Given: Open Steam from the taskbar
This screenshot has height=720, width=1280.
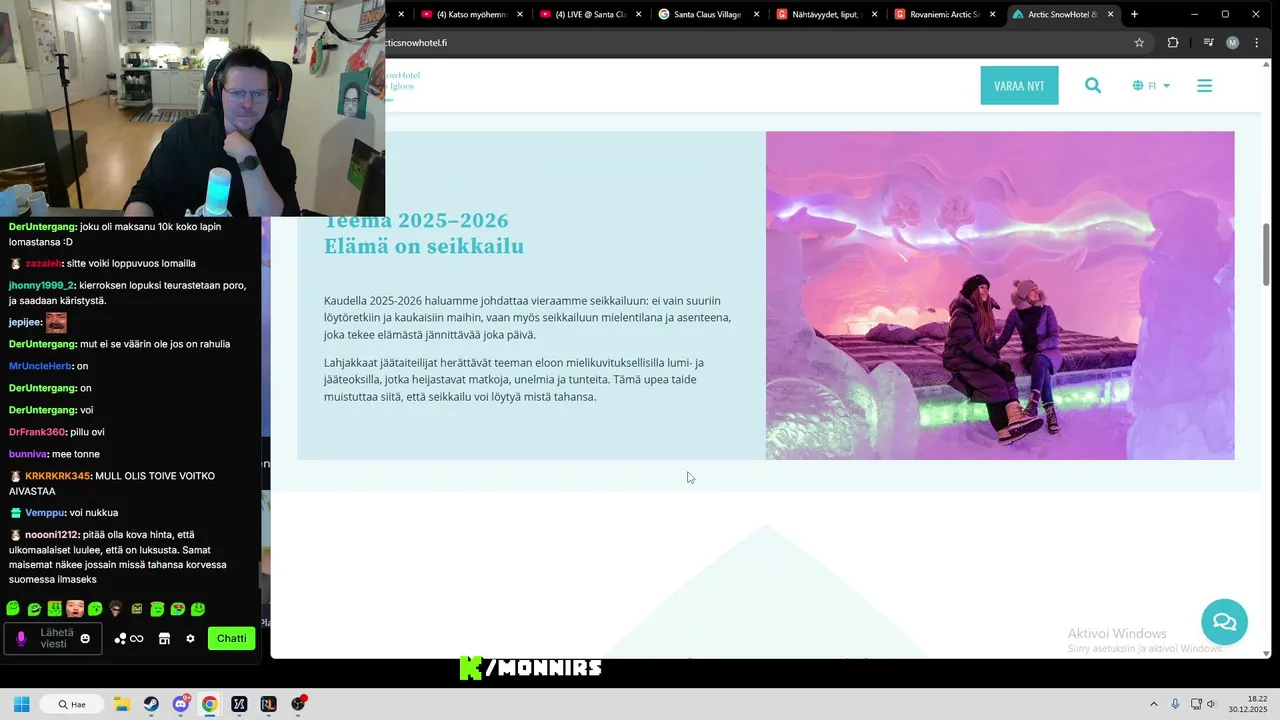Looking at the screenshot, I should coord(151,704).
